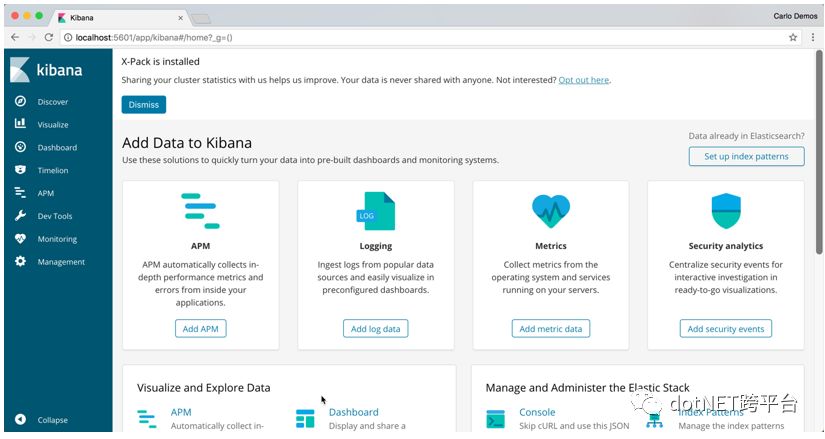Image resolution: width=825 pixels, height=439 pixels.
Task: Click Set up index patterns button
Action: pyautogui.click(x=746, y=156)
